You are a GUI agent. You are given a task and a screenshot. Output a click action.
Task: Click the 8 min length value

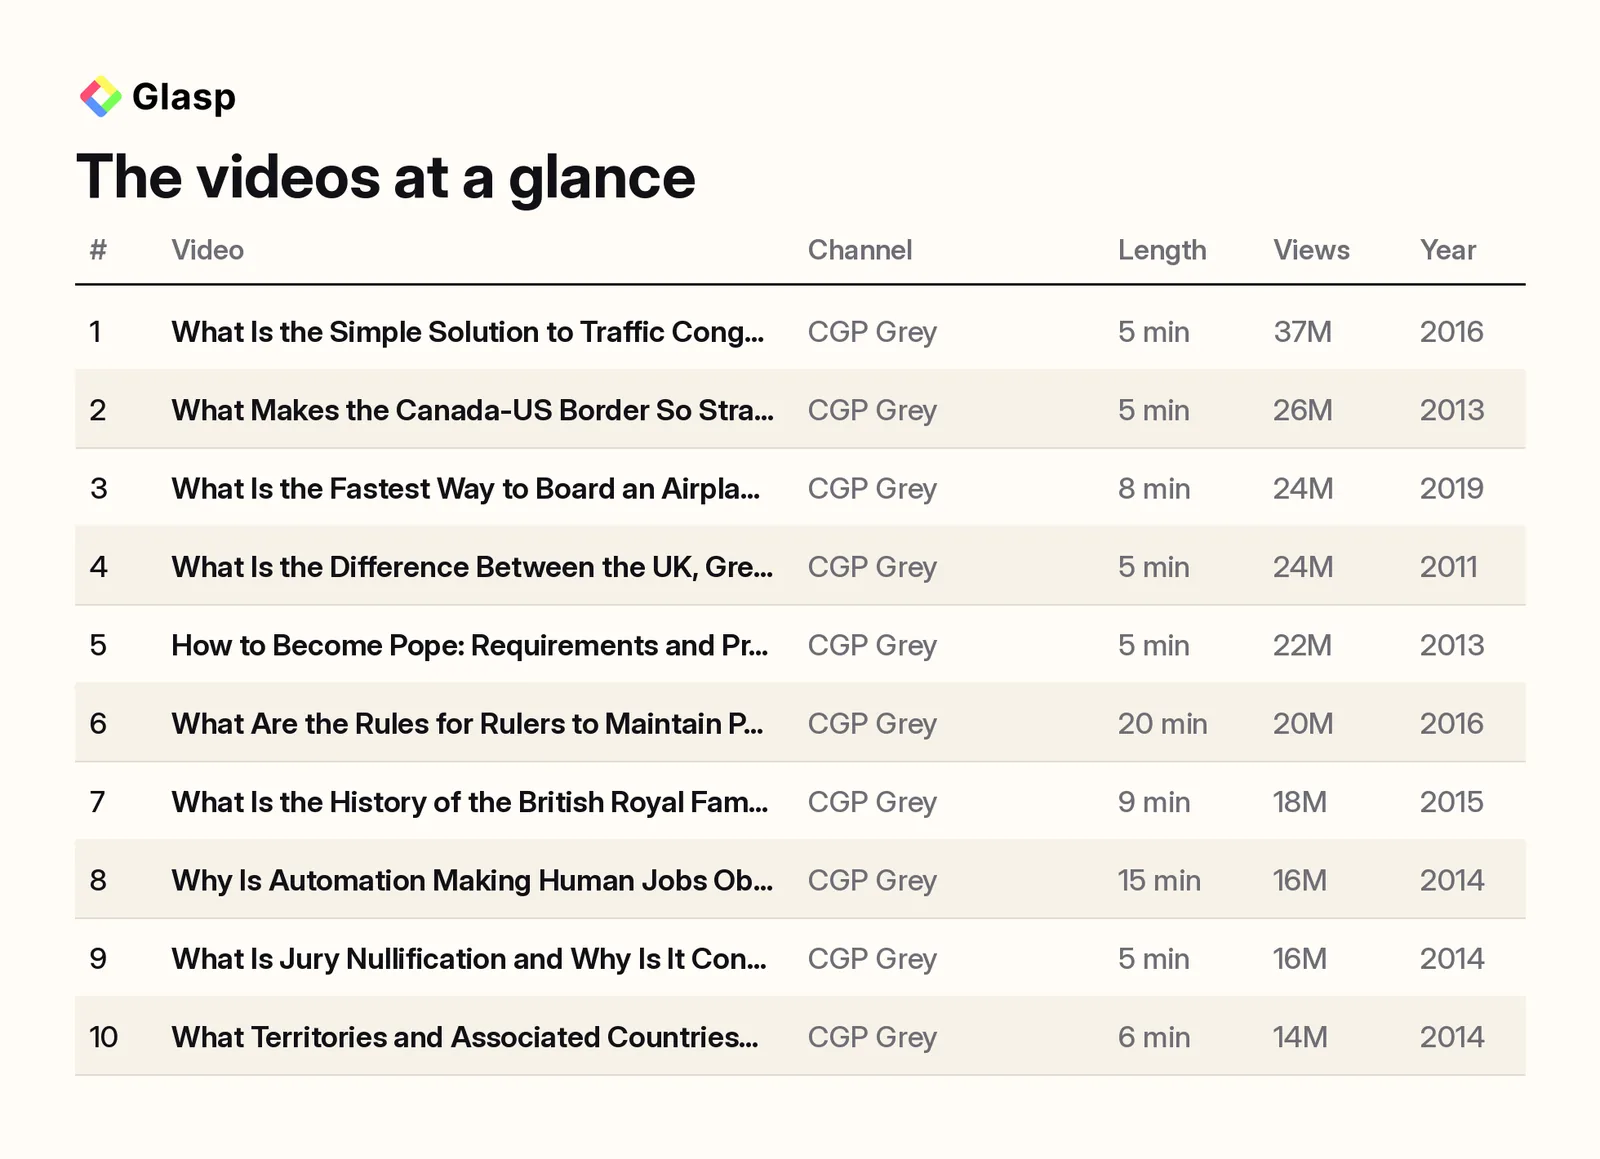[1154, 489]
